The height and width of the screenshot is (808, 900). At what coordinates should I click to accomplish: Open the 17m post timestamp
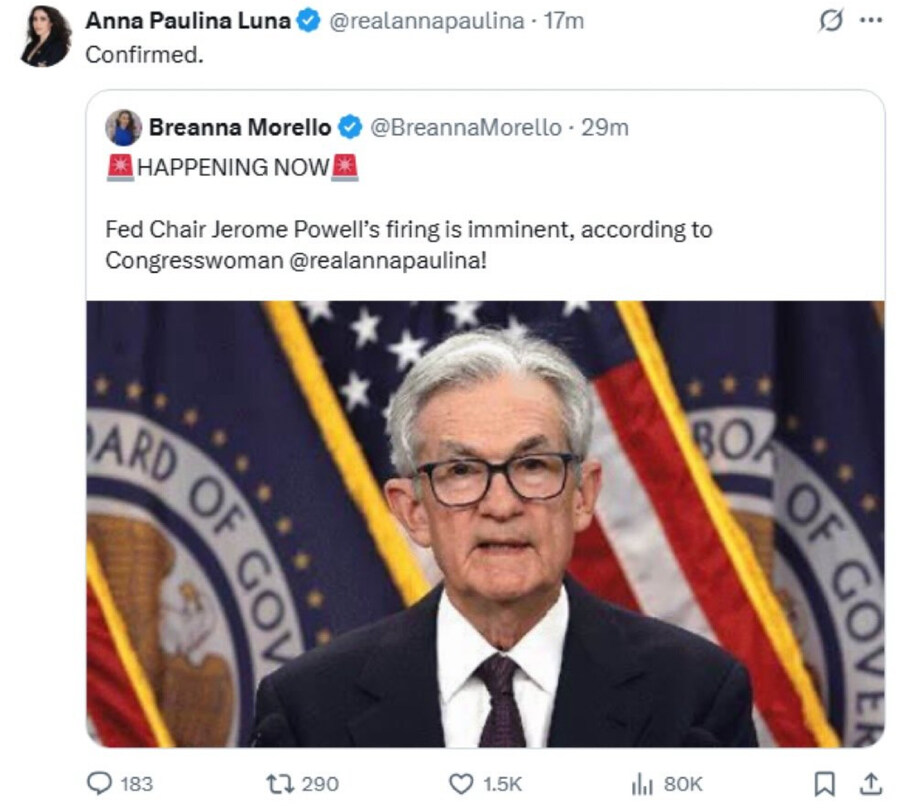tap(564, 21)
